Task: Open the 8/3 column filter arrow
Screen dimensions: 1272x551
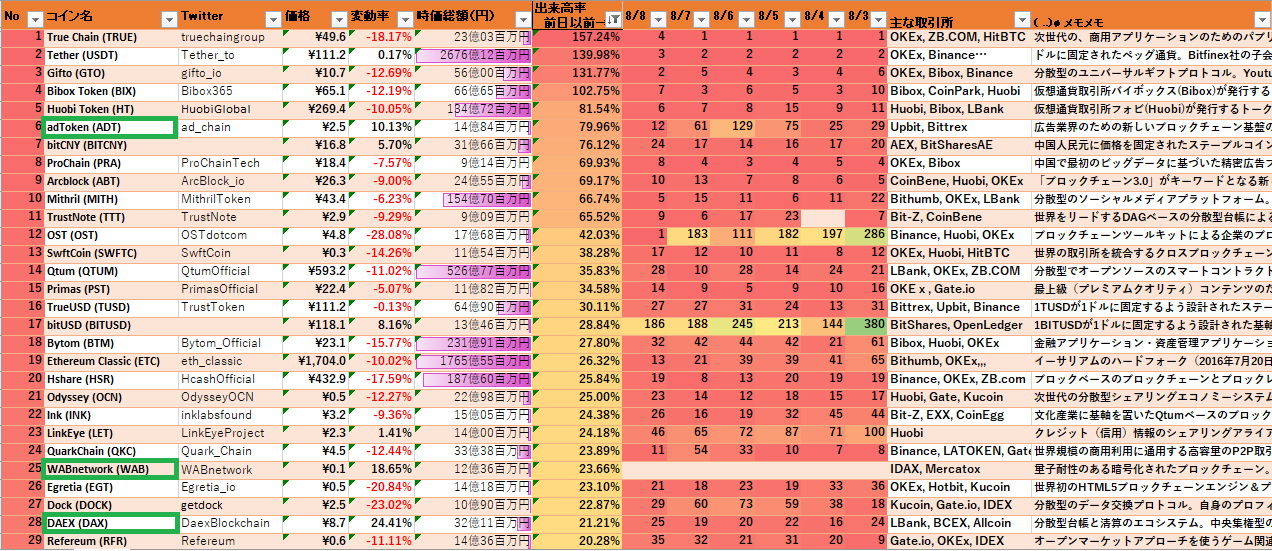Action: click(878, 19)
